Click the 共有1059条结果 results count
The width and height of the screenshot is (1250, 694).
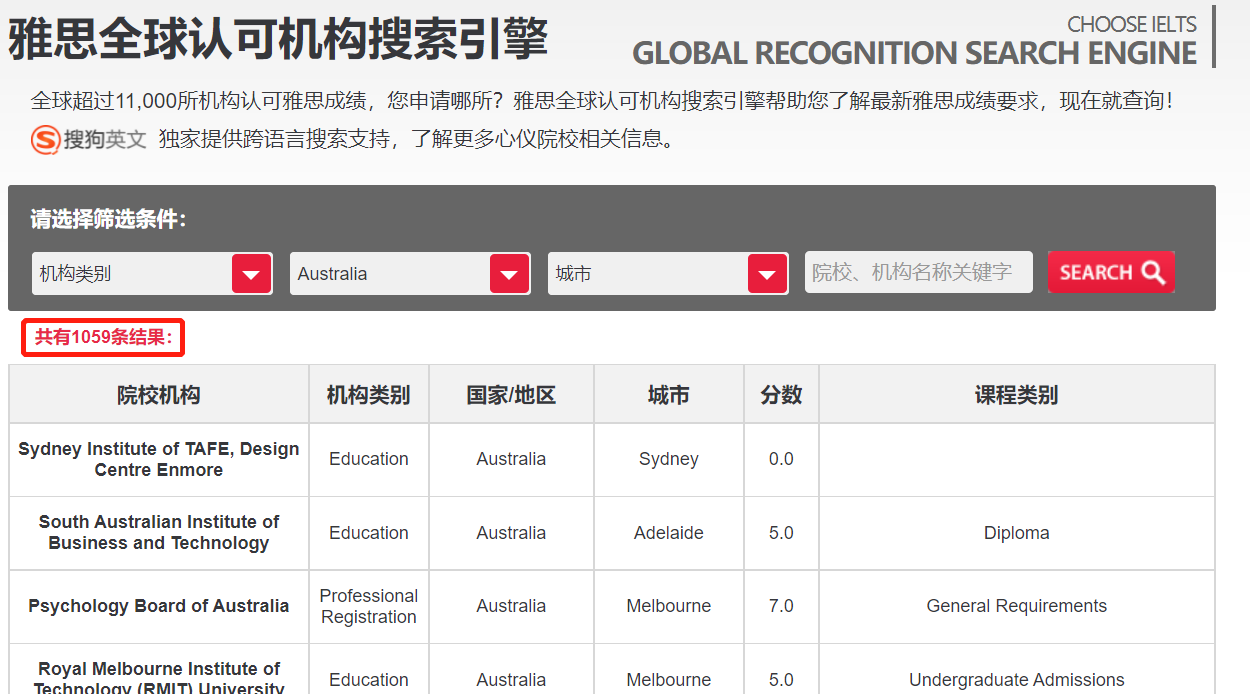[104, 337]
